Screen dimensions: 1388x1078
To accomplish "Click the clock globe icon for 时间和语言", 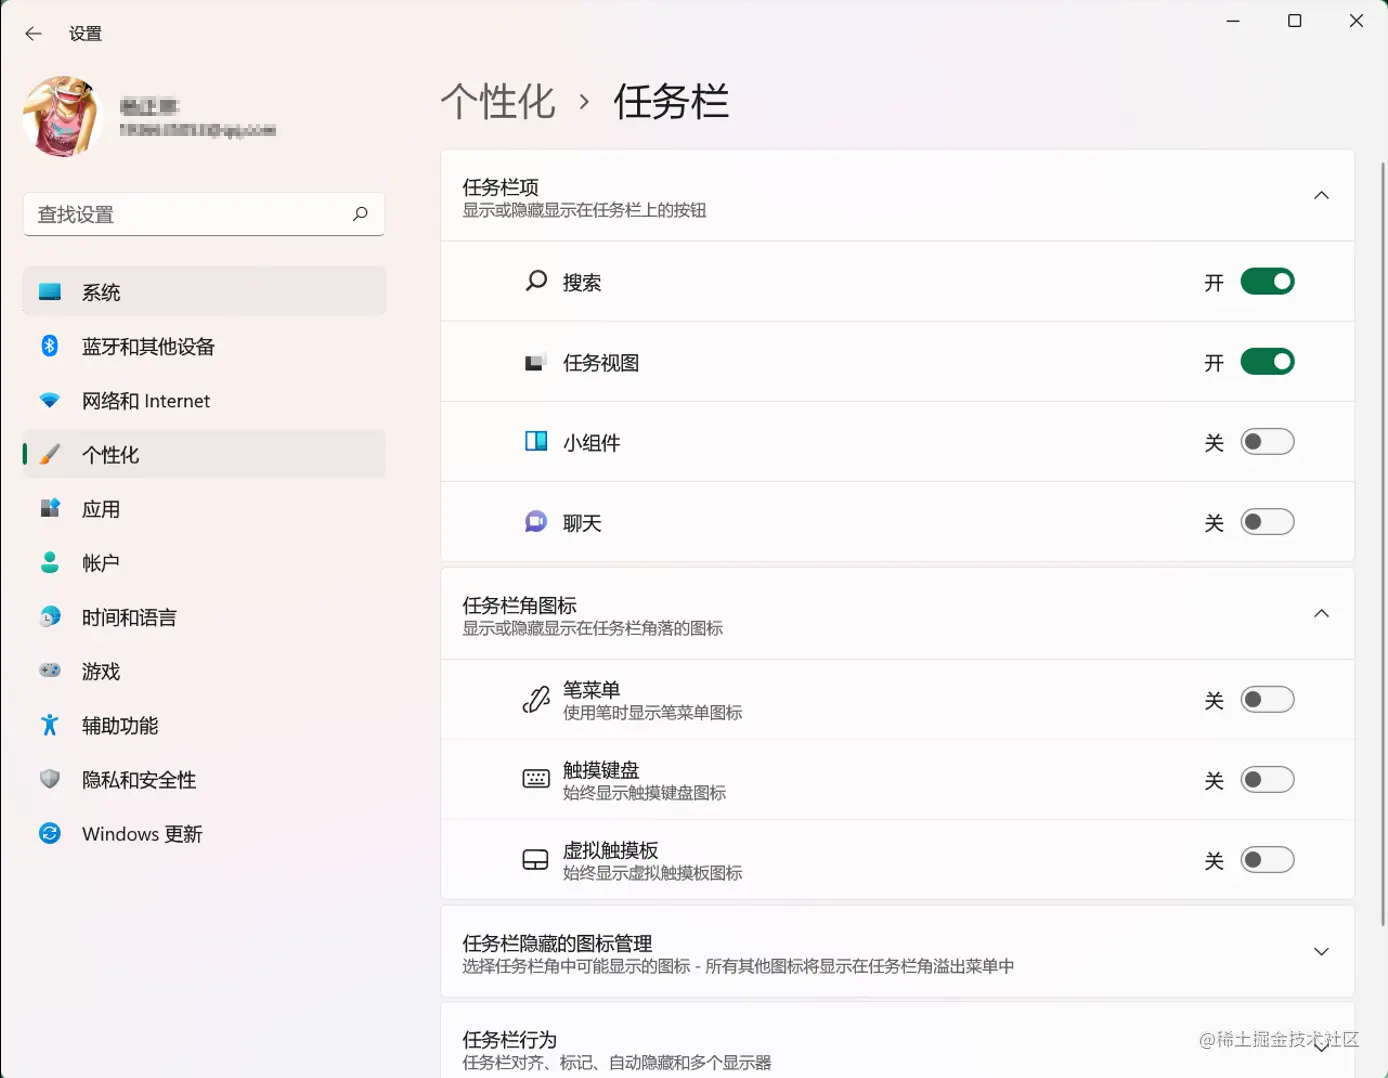I will [50, 617].
